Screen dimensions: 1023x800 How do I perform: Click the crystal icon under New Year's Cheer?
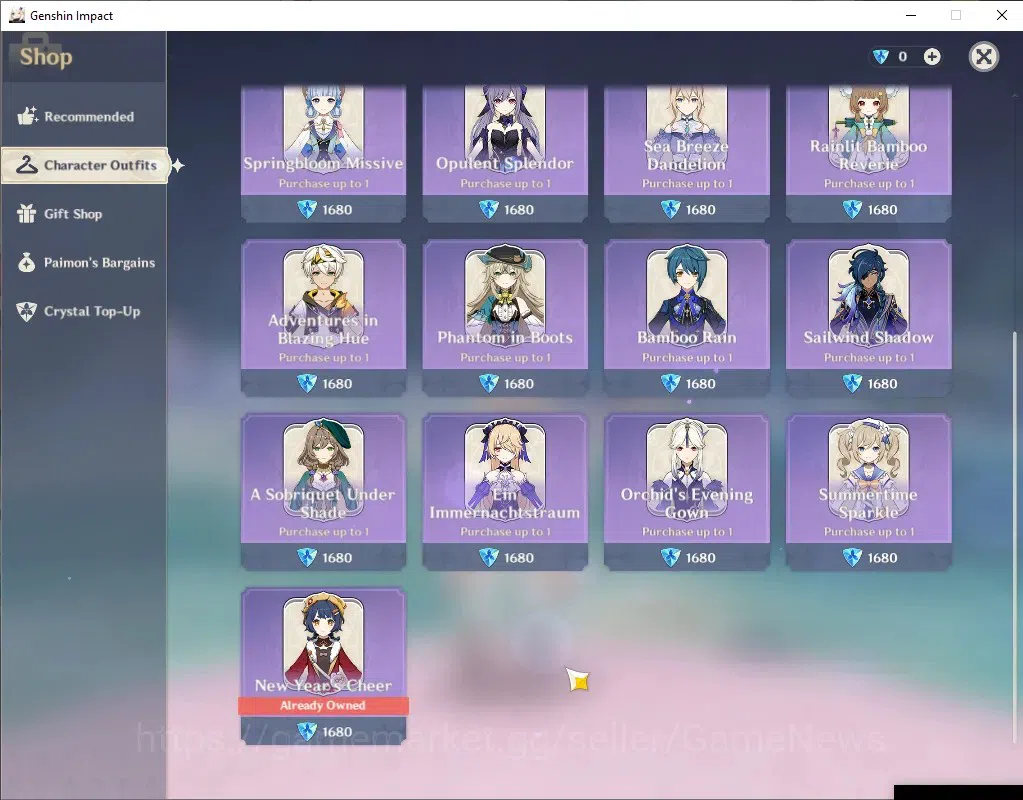[307, 731]
